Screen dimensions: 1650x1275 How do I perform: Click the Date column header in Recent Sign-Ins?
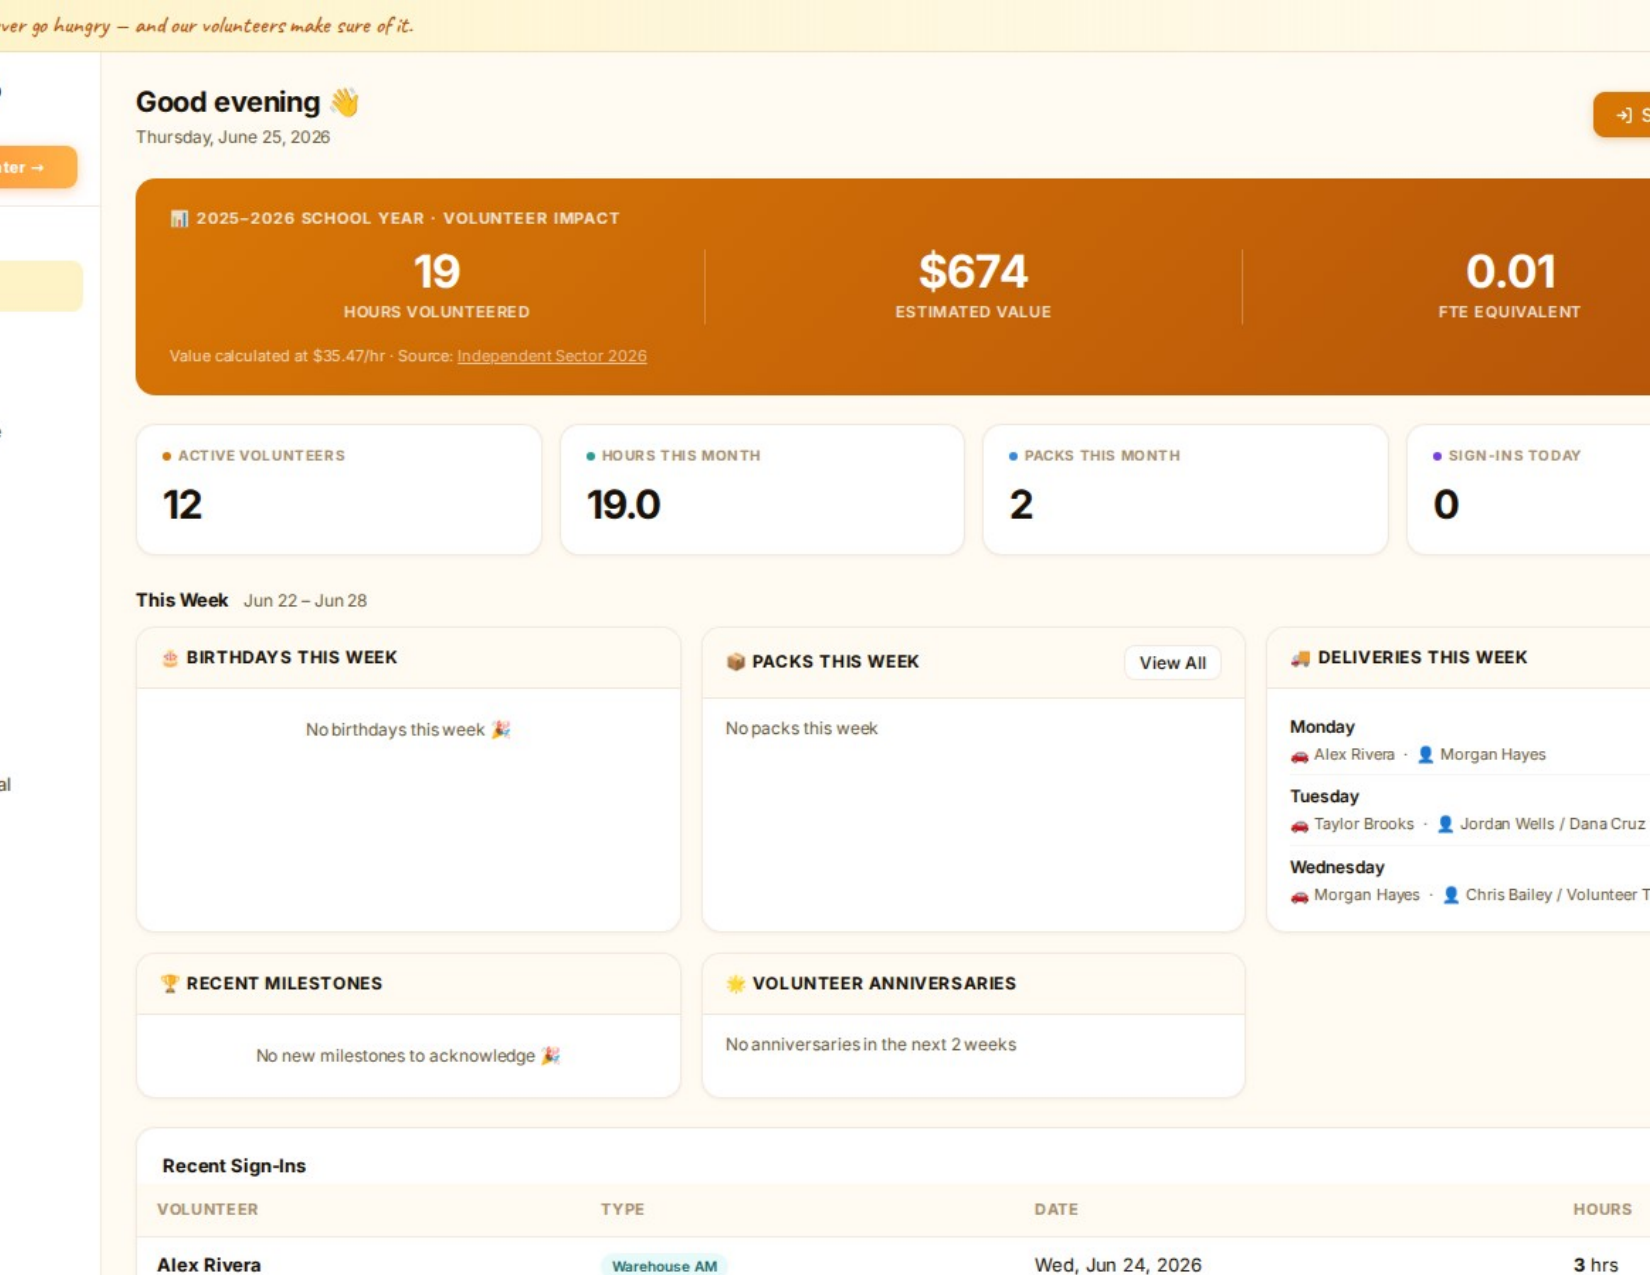(x=1056, y=1209)
